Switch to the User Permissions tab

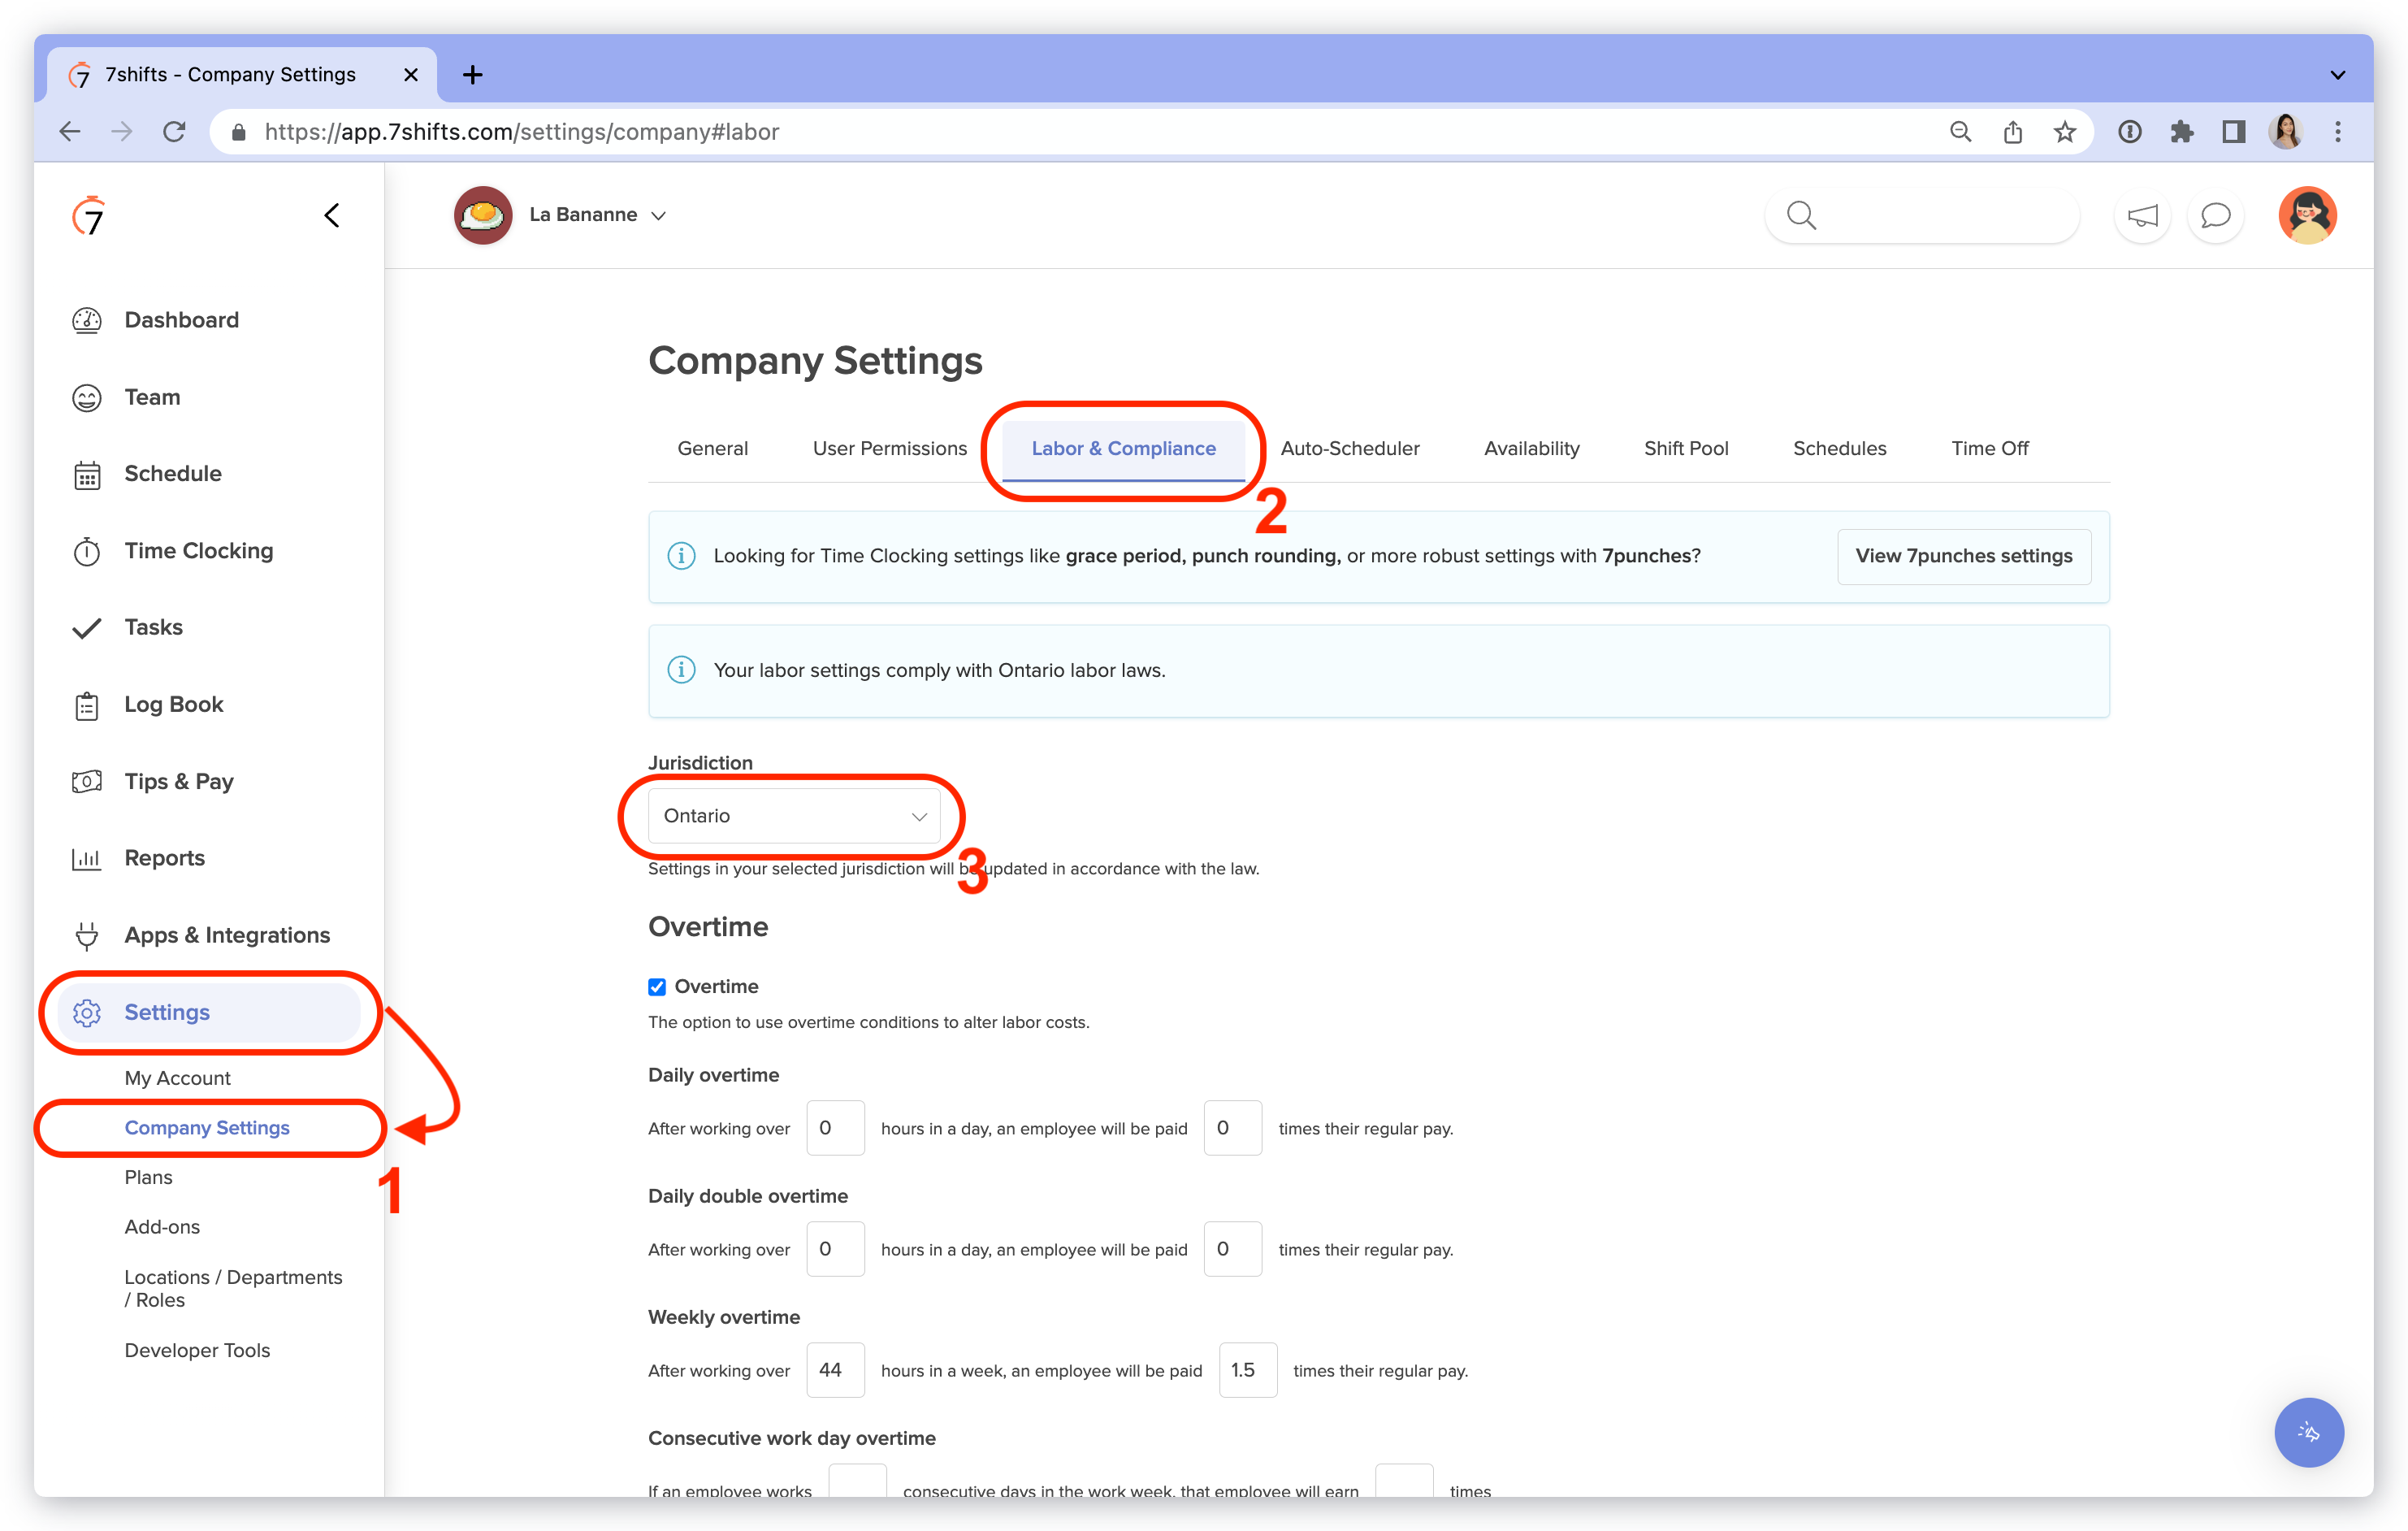click(889, 449)
